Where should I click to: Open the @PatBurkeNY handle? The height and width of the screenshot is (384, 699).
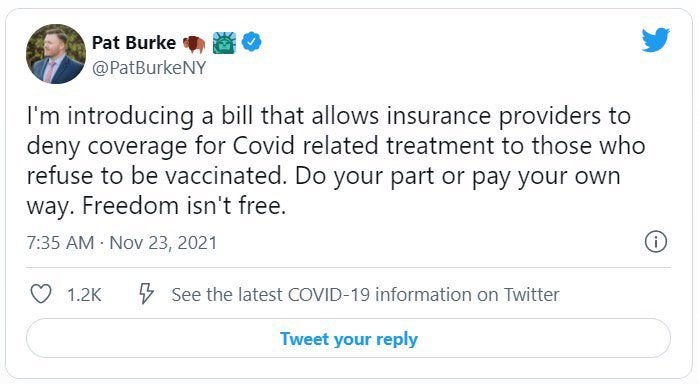tap(149, 68)
